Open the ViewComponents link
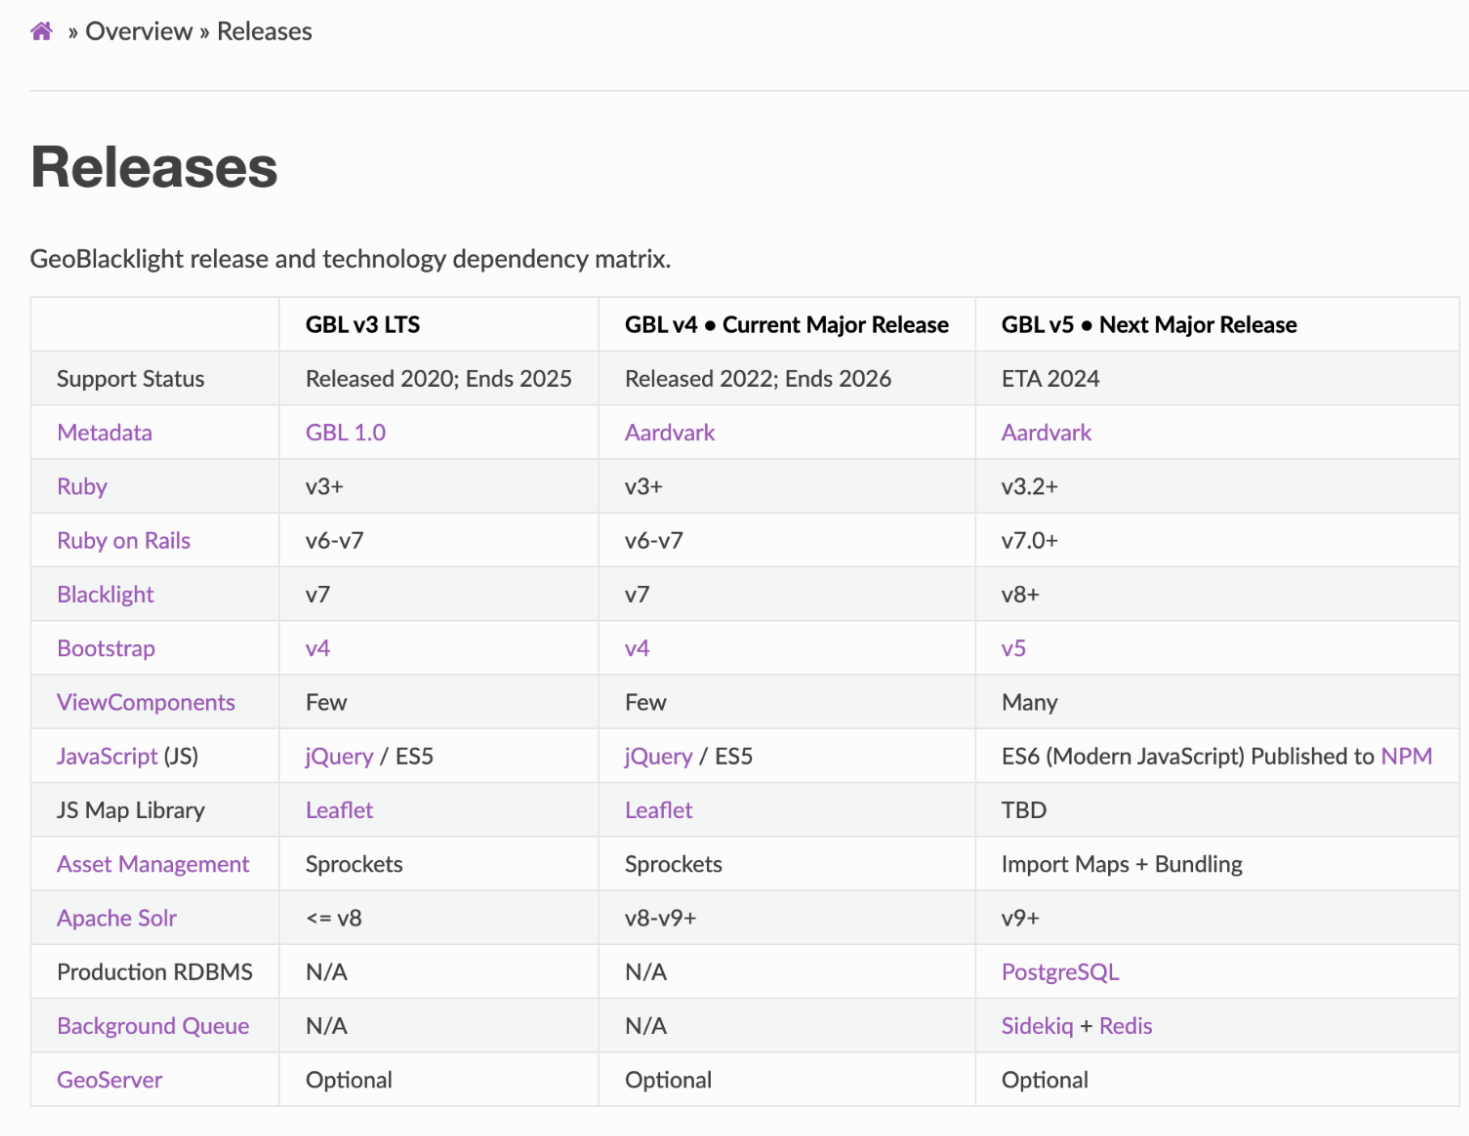 [x=146, y=702]
